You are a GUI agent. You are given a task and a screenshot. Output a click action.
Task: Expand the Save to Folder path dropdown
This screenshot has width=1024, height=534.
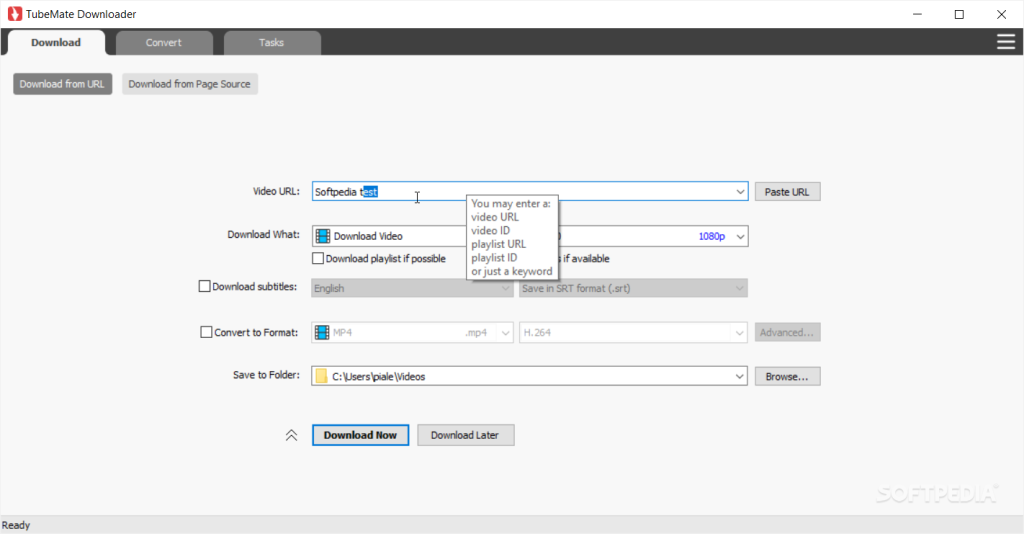[x=739, y=377]
